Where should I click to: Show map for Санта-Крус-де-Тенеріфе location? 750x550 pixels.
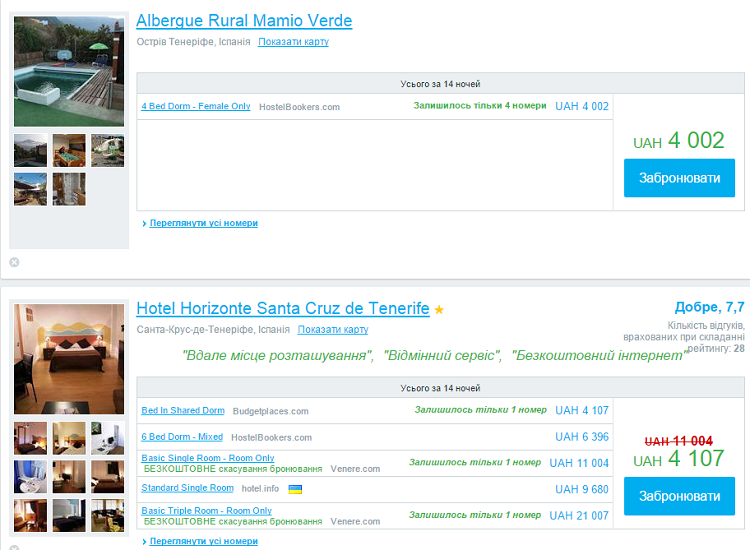pos(332,330)
